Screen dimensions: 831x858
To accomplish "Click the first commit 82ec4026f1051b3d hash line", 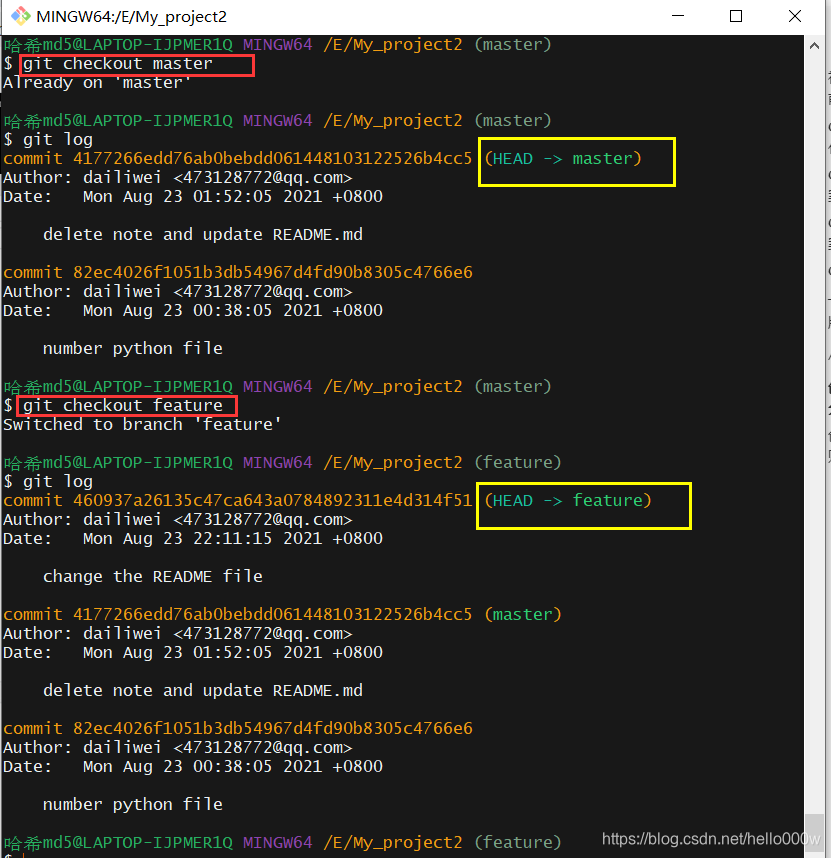I will pyautogui.click(x=237, y=273).
